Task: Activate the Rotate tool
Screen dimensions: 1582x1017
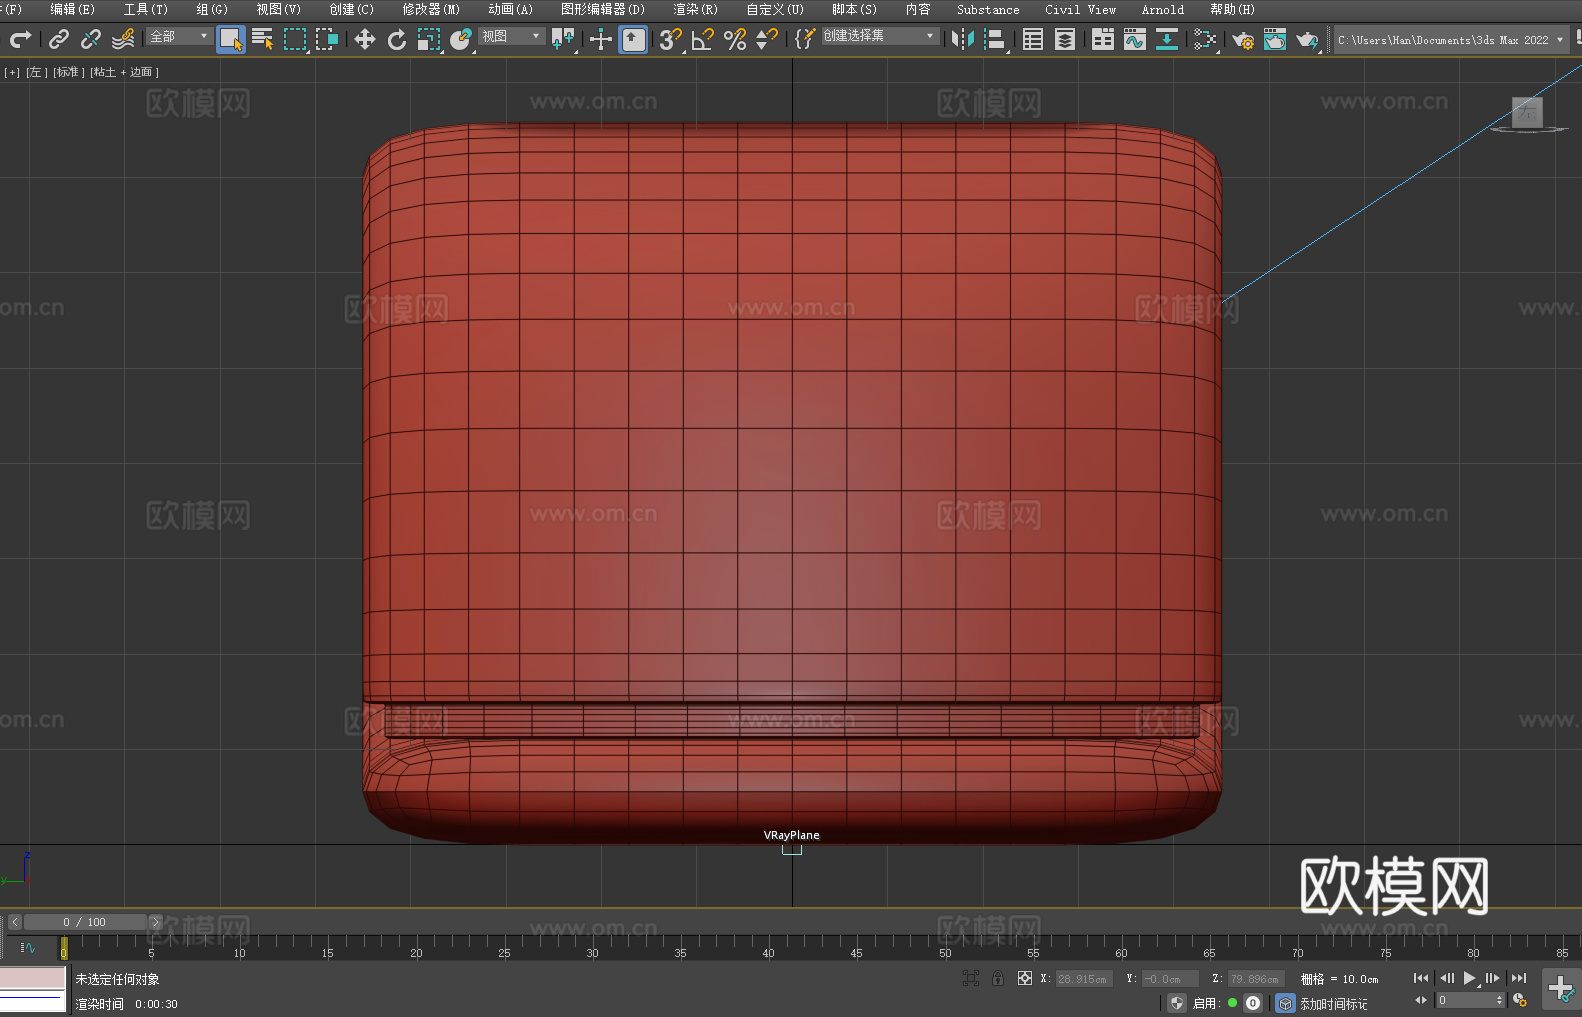Action: (397, 39)
